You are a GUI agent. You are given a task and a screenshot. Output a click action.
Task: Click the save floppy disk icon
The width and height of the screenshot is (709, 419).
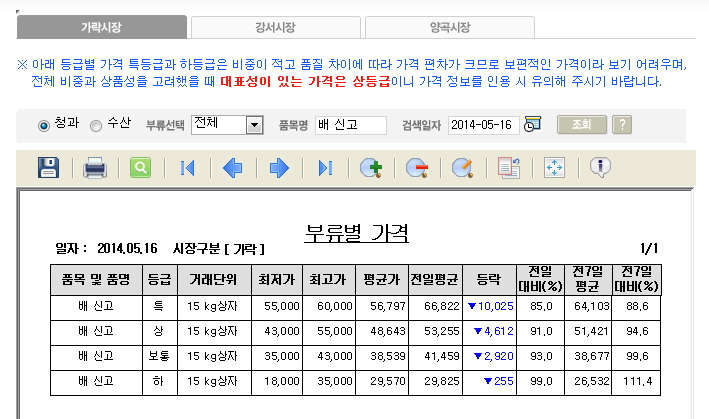tap(48, 168)
